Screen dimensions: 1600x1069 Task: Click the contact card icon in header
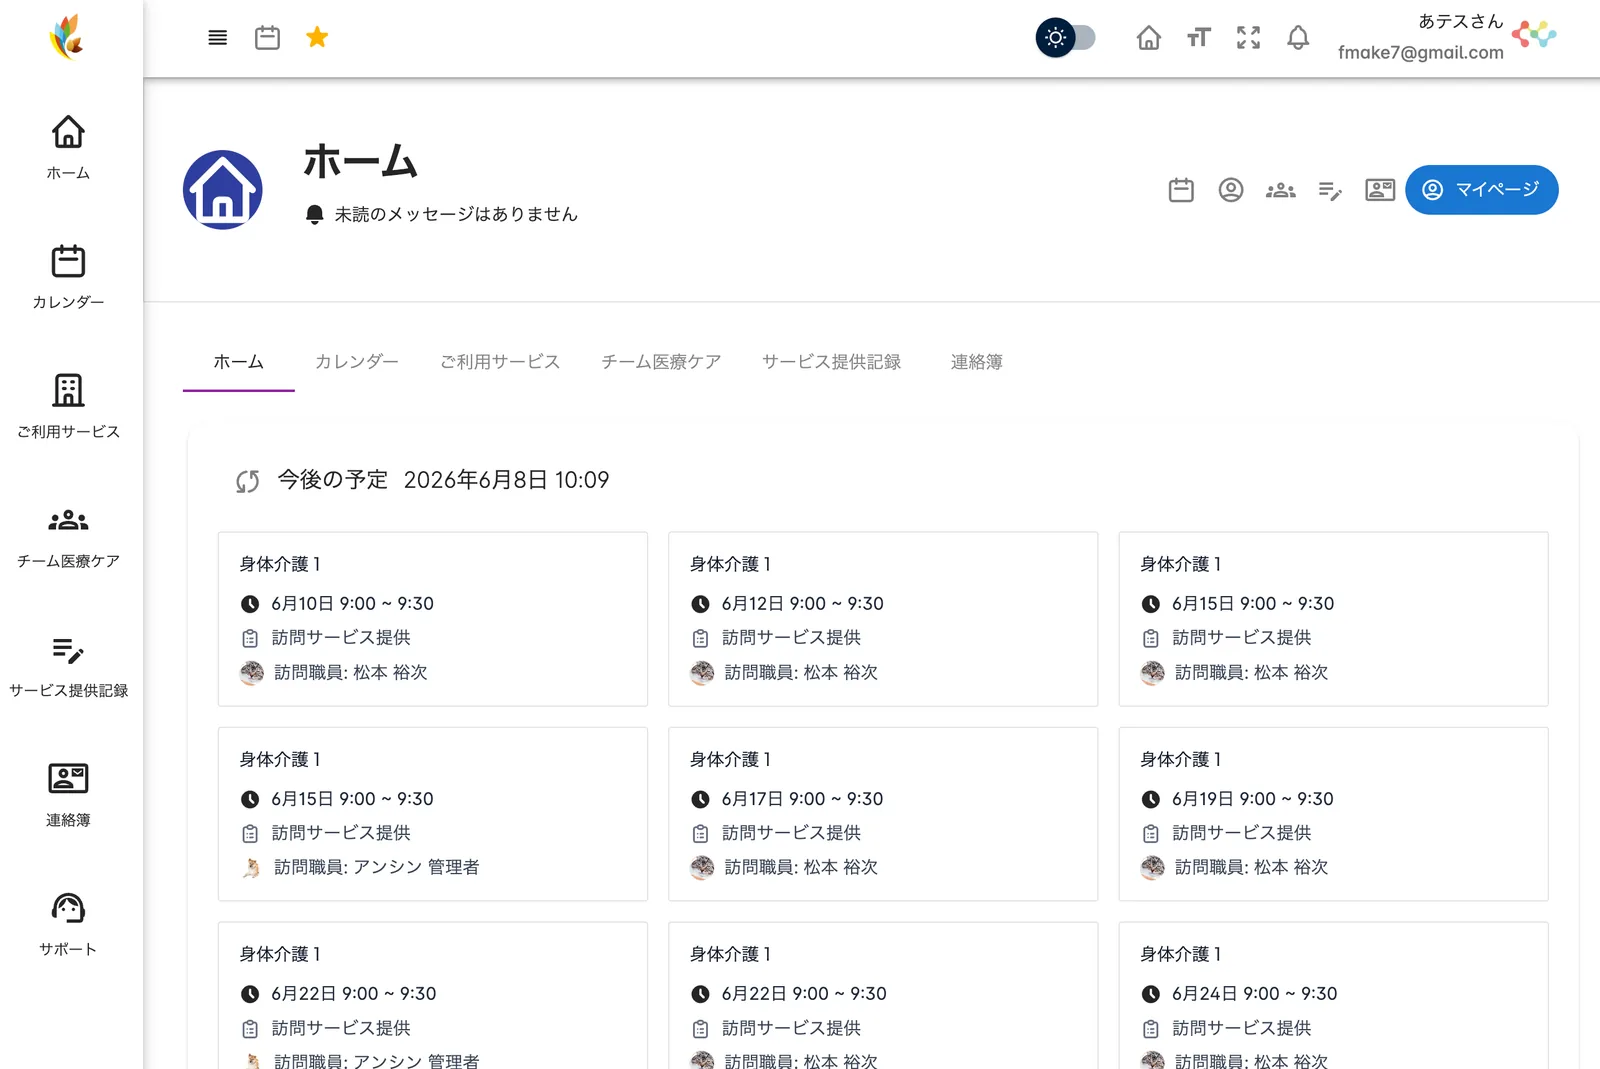click(x=1380, y=190)
